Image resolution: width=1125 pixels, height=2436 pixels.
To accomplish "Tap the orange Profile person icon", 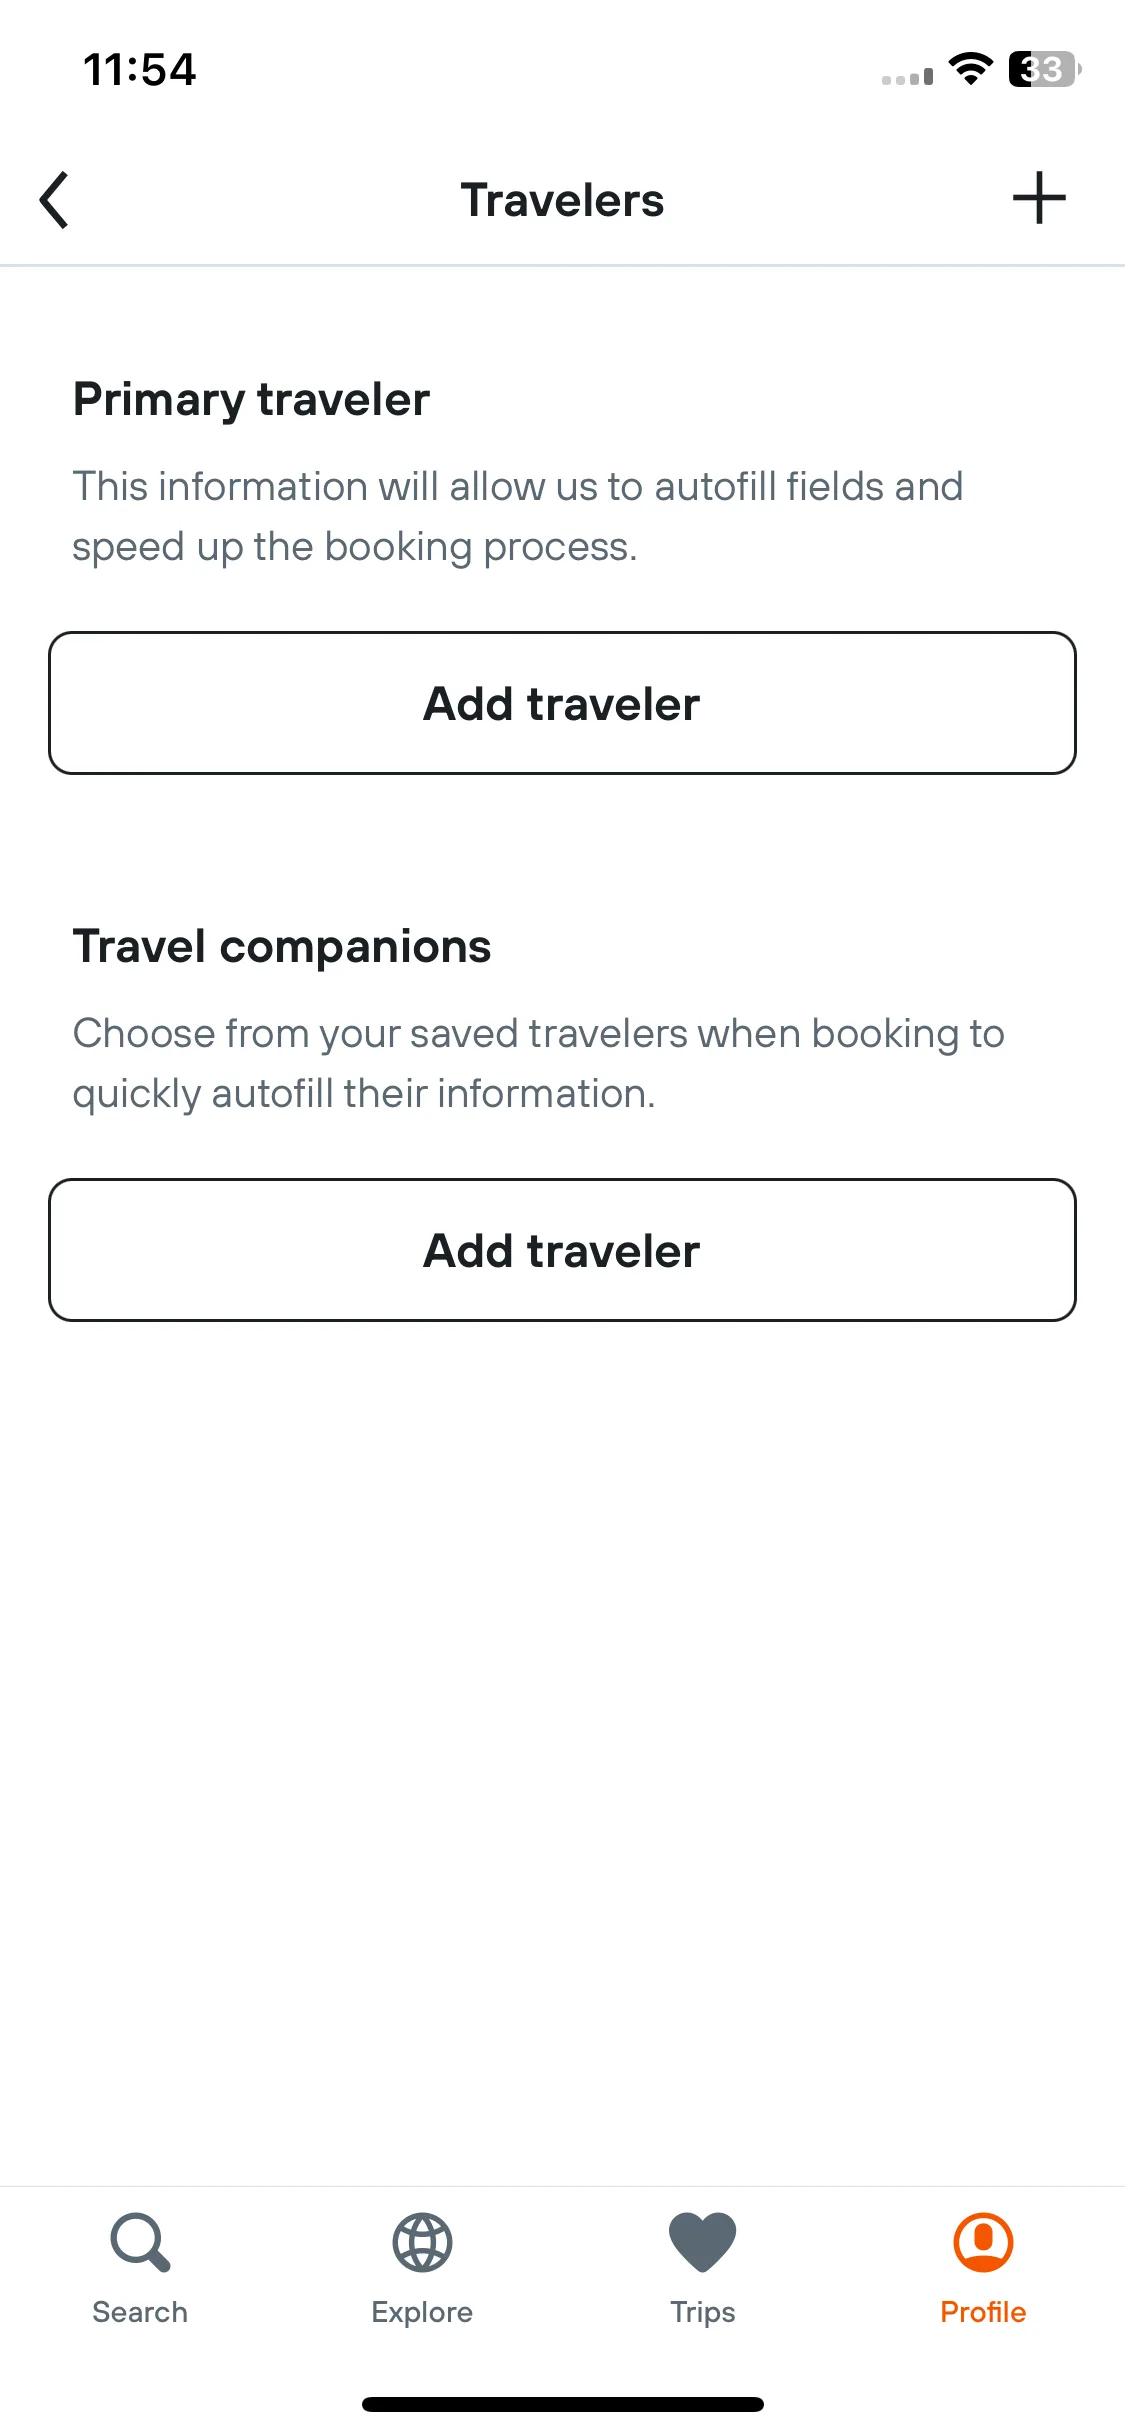I will (x=983, y=2242).
